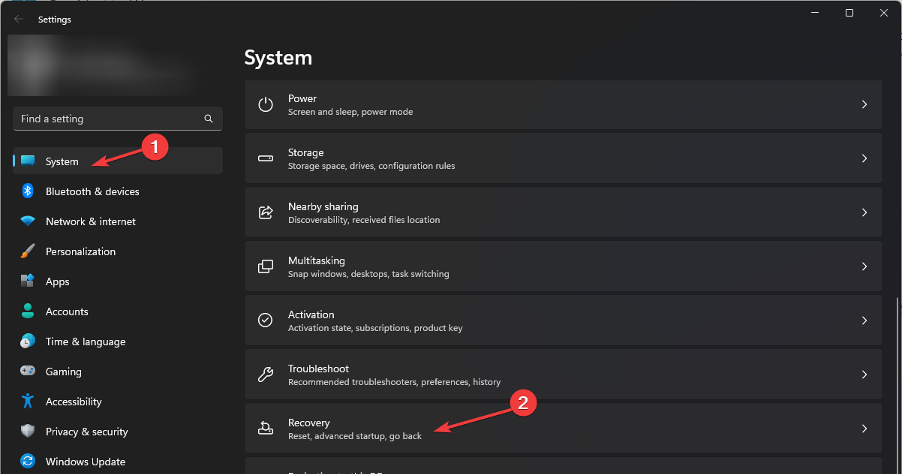
Task: Click the blurred user profile area
Action: 104,65
